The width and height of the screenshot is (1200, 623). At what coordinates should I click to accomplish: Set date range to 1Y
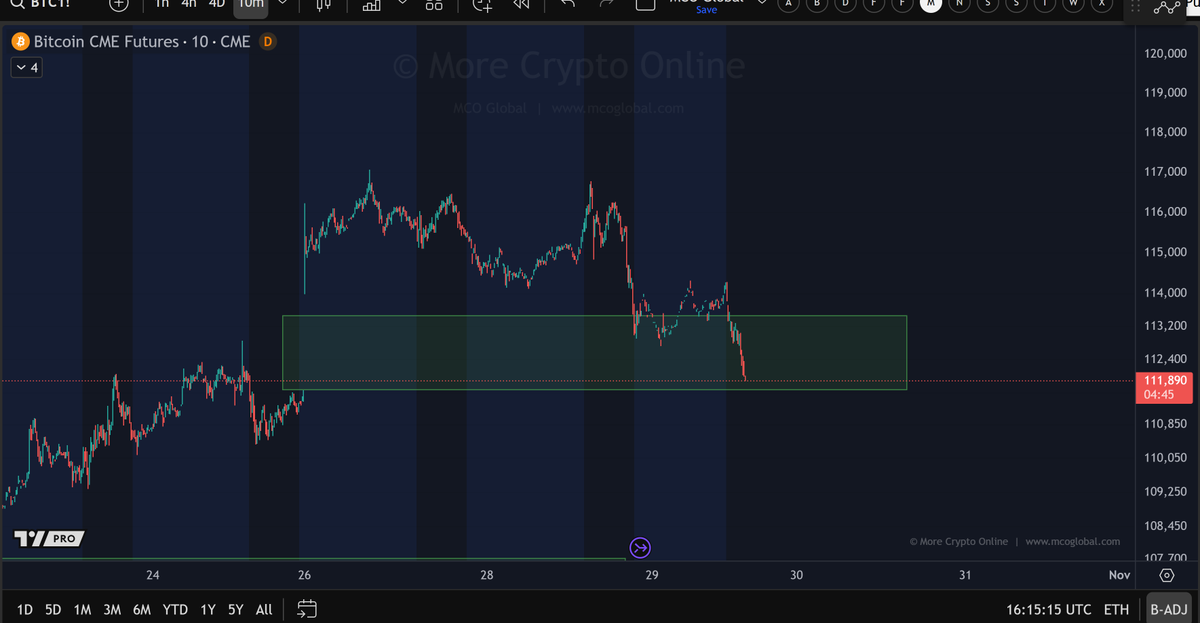[207, 609]
